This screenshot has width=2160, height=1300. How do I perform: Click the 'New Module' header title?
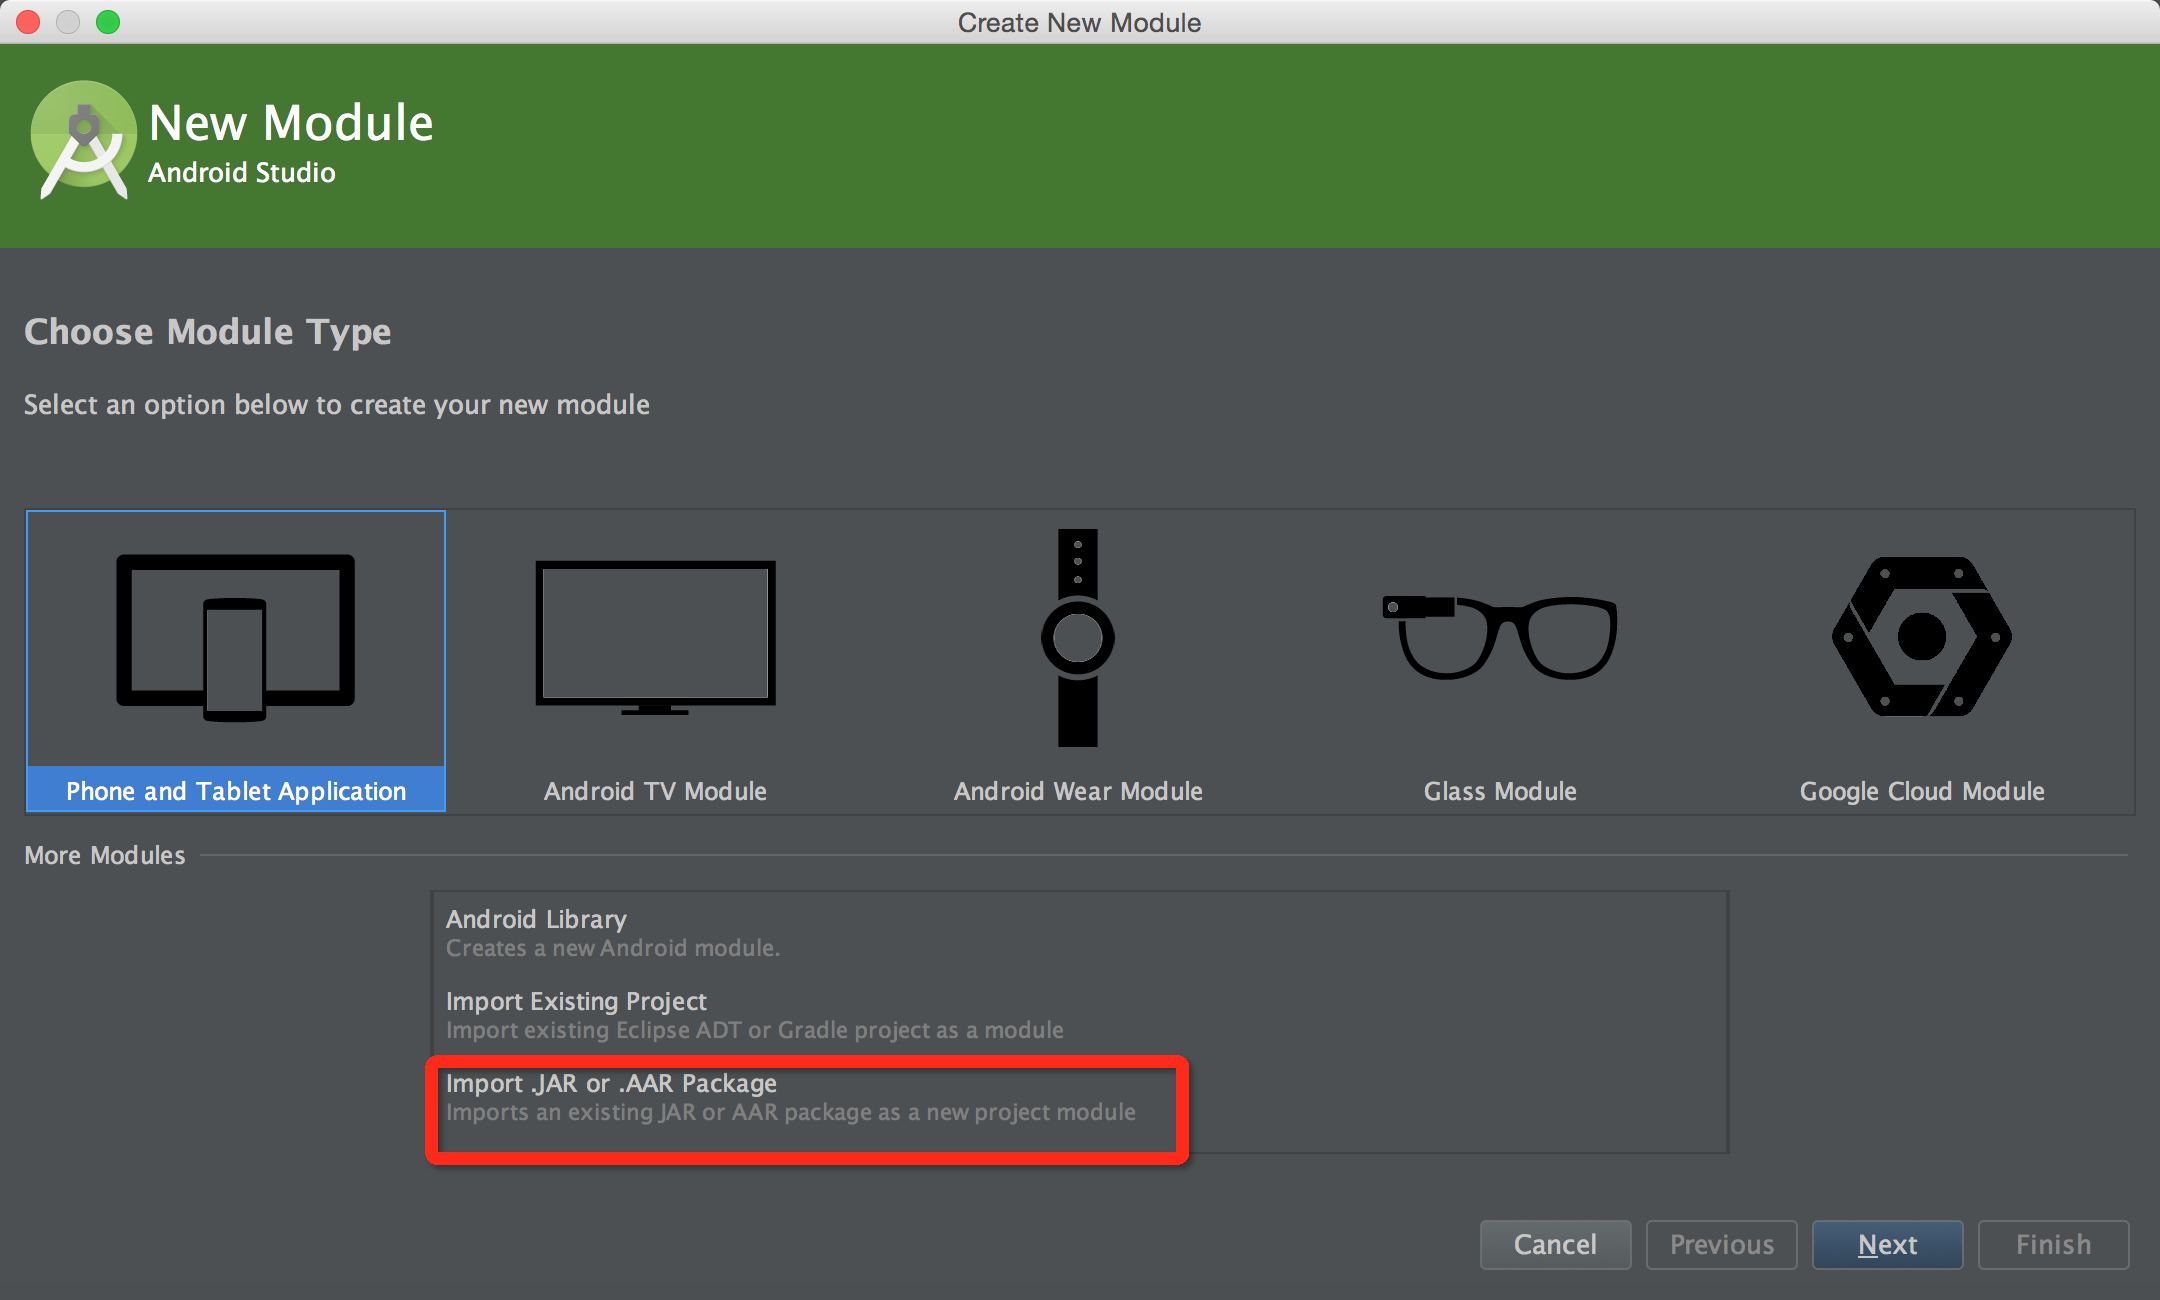click(291, 123)
